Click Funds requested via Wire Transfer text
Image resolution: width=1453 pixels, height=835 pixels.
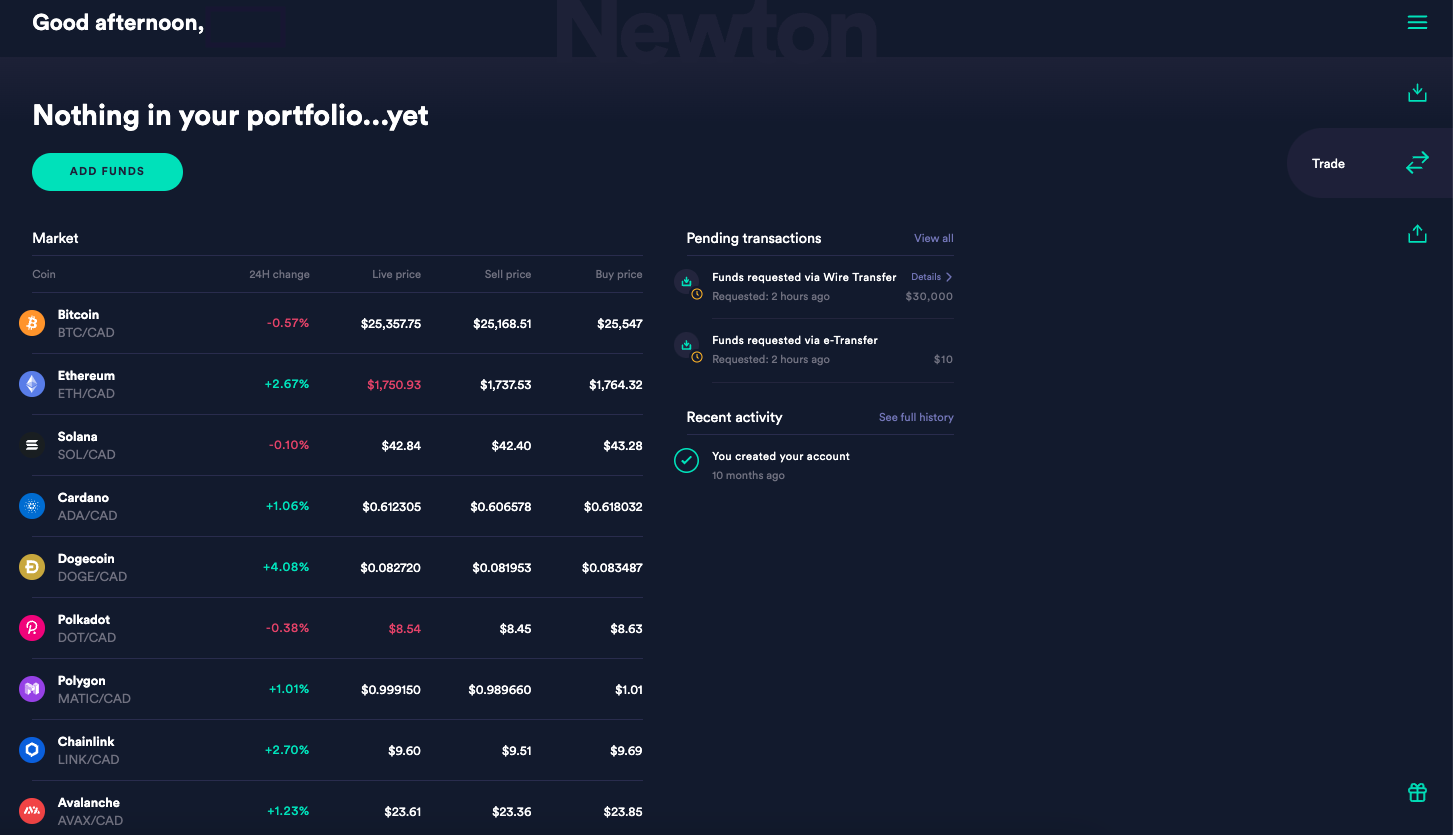pyautogui.click(x=804, y=277)
